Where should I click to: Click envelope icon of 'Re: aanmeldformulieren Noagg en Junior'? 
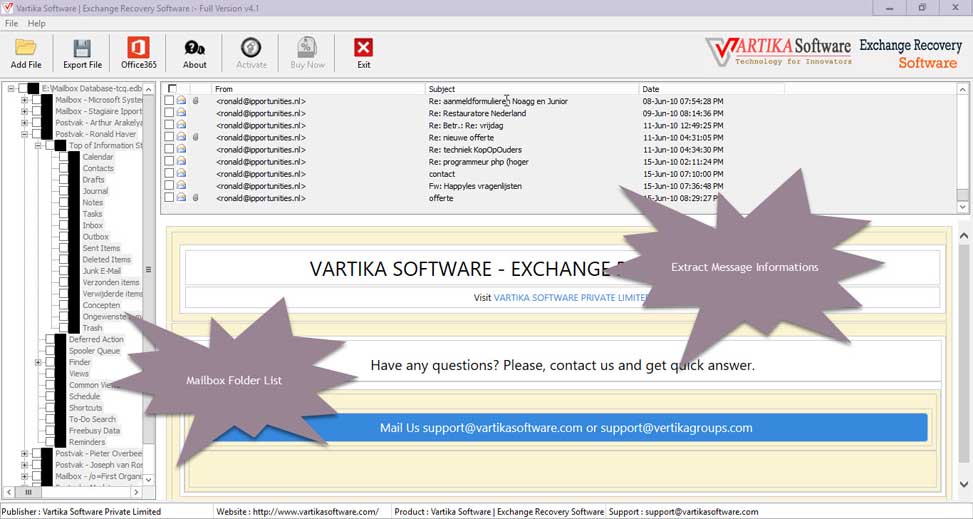181,101
